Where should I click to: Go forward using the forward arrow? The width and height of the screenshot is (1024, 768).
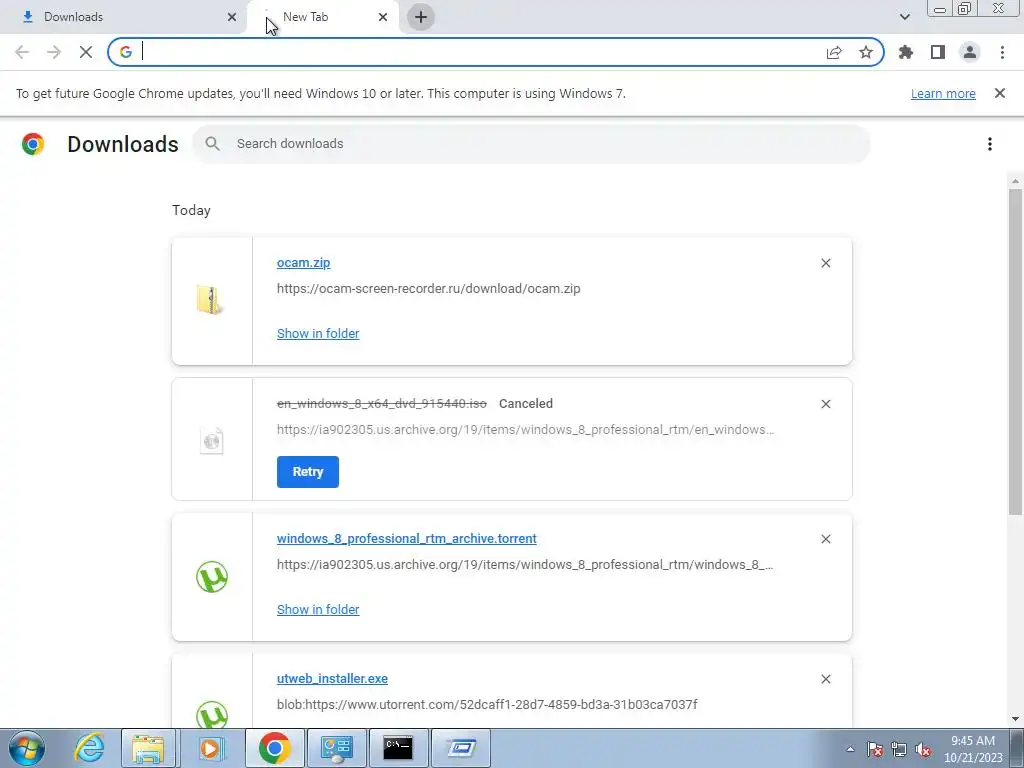tap(54, 52)
